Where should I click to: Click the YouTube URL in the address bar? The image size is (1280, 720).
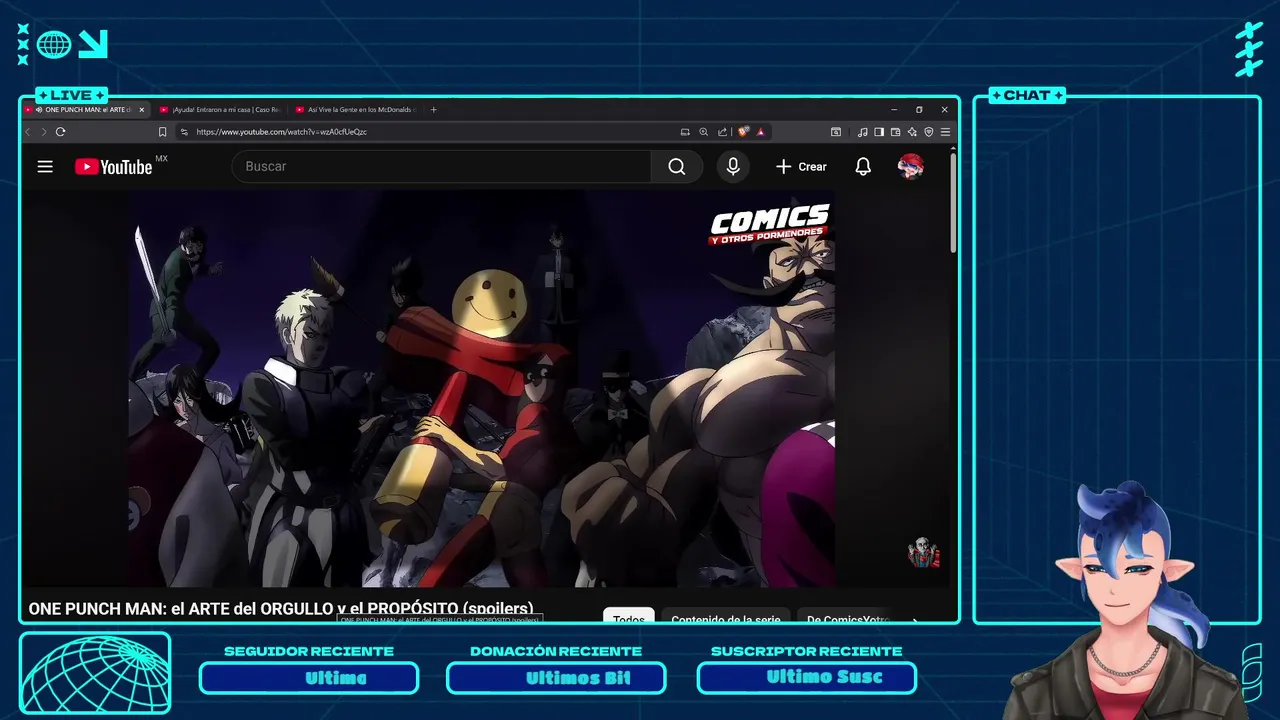coord(281,132)
